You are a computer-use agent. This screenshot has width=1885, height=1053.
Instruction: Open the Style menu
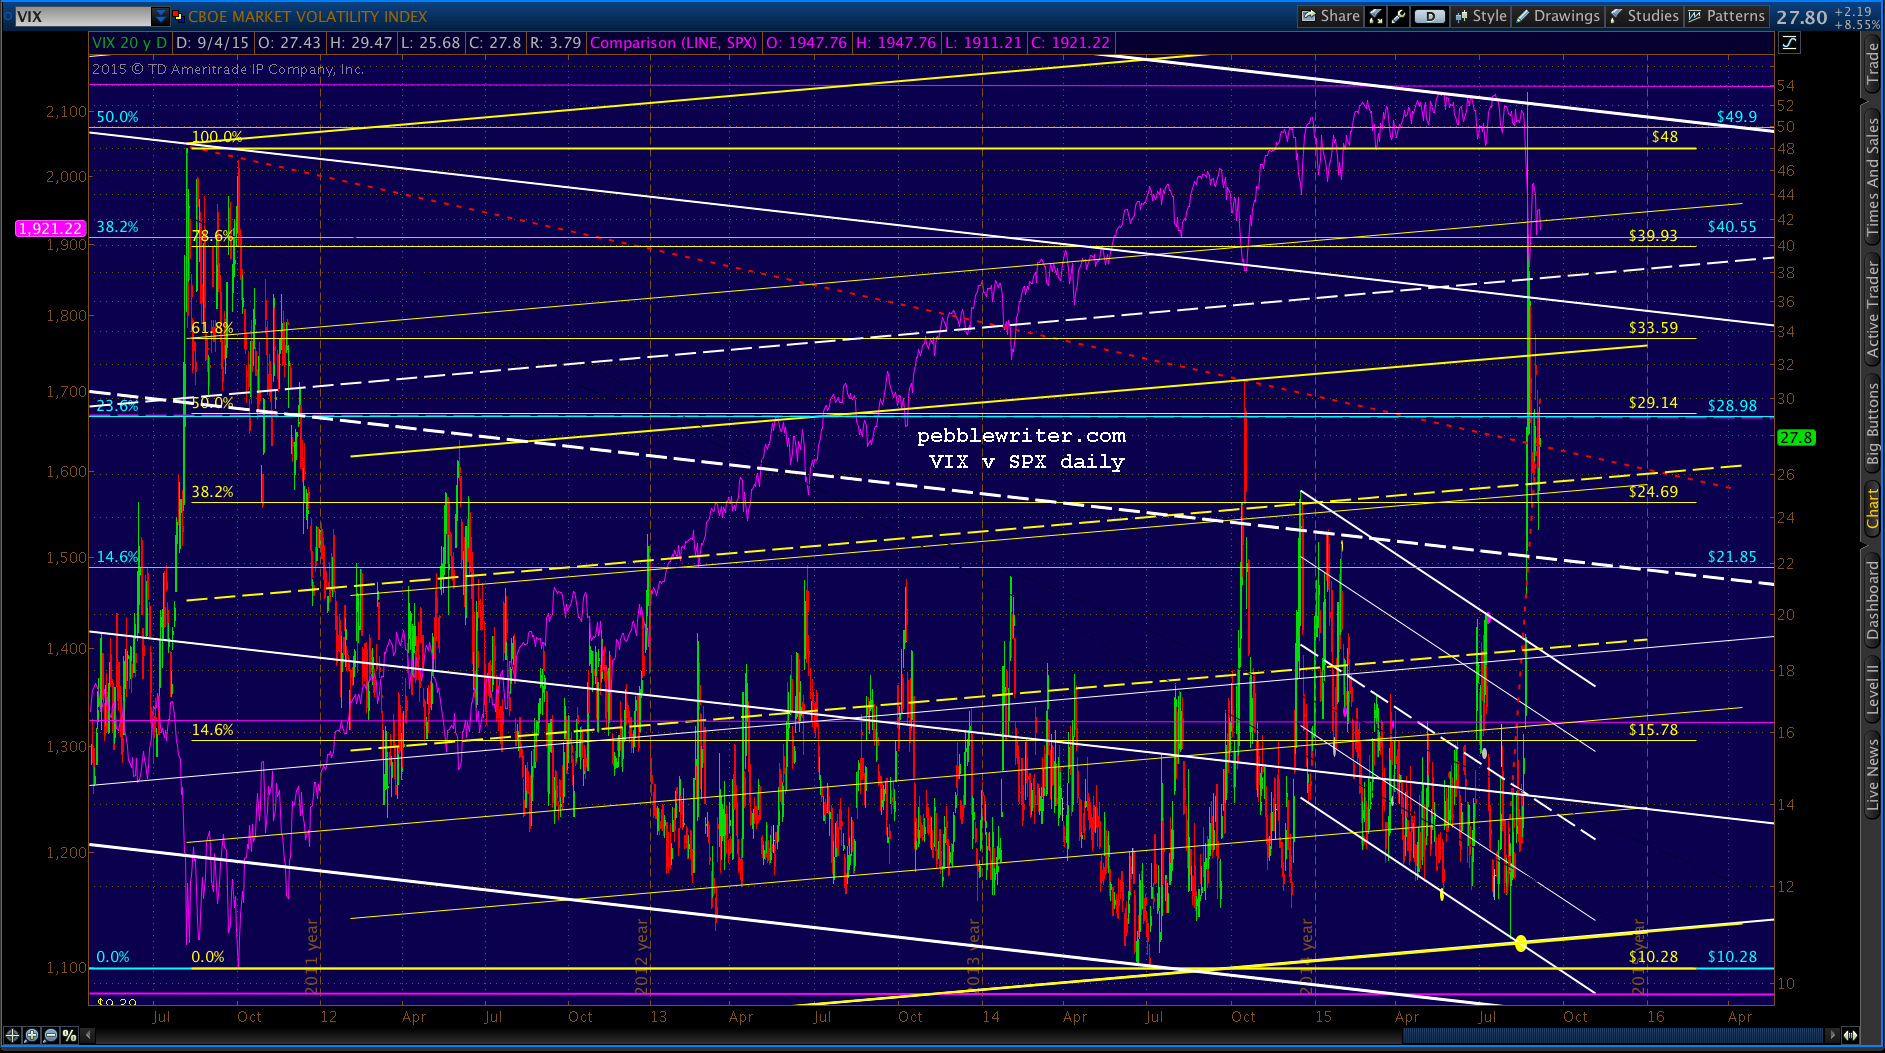coord(1481,16)
